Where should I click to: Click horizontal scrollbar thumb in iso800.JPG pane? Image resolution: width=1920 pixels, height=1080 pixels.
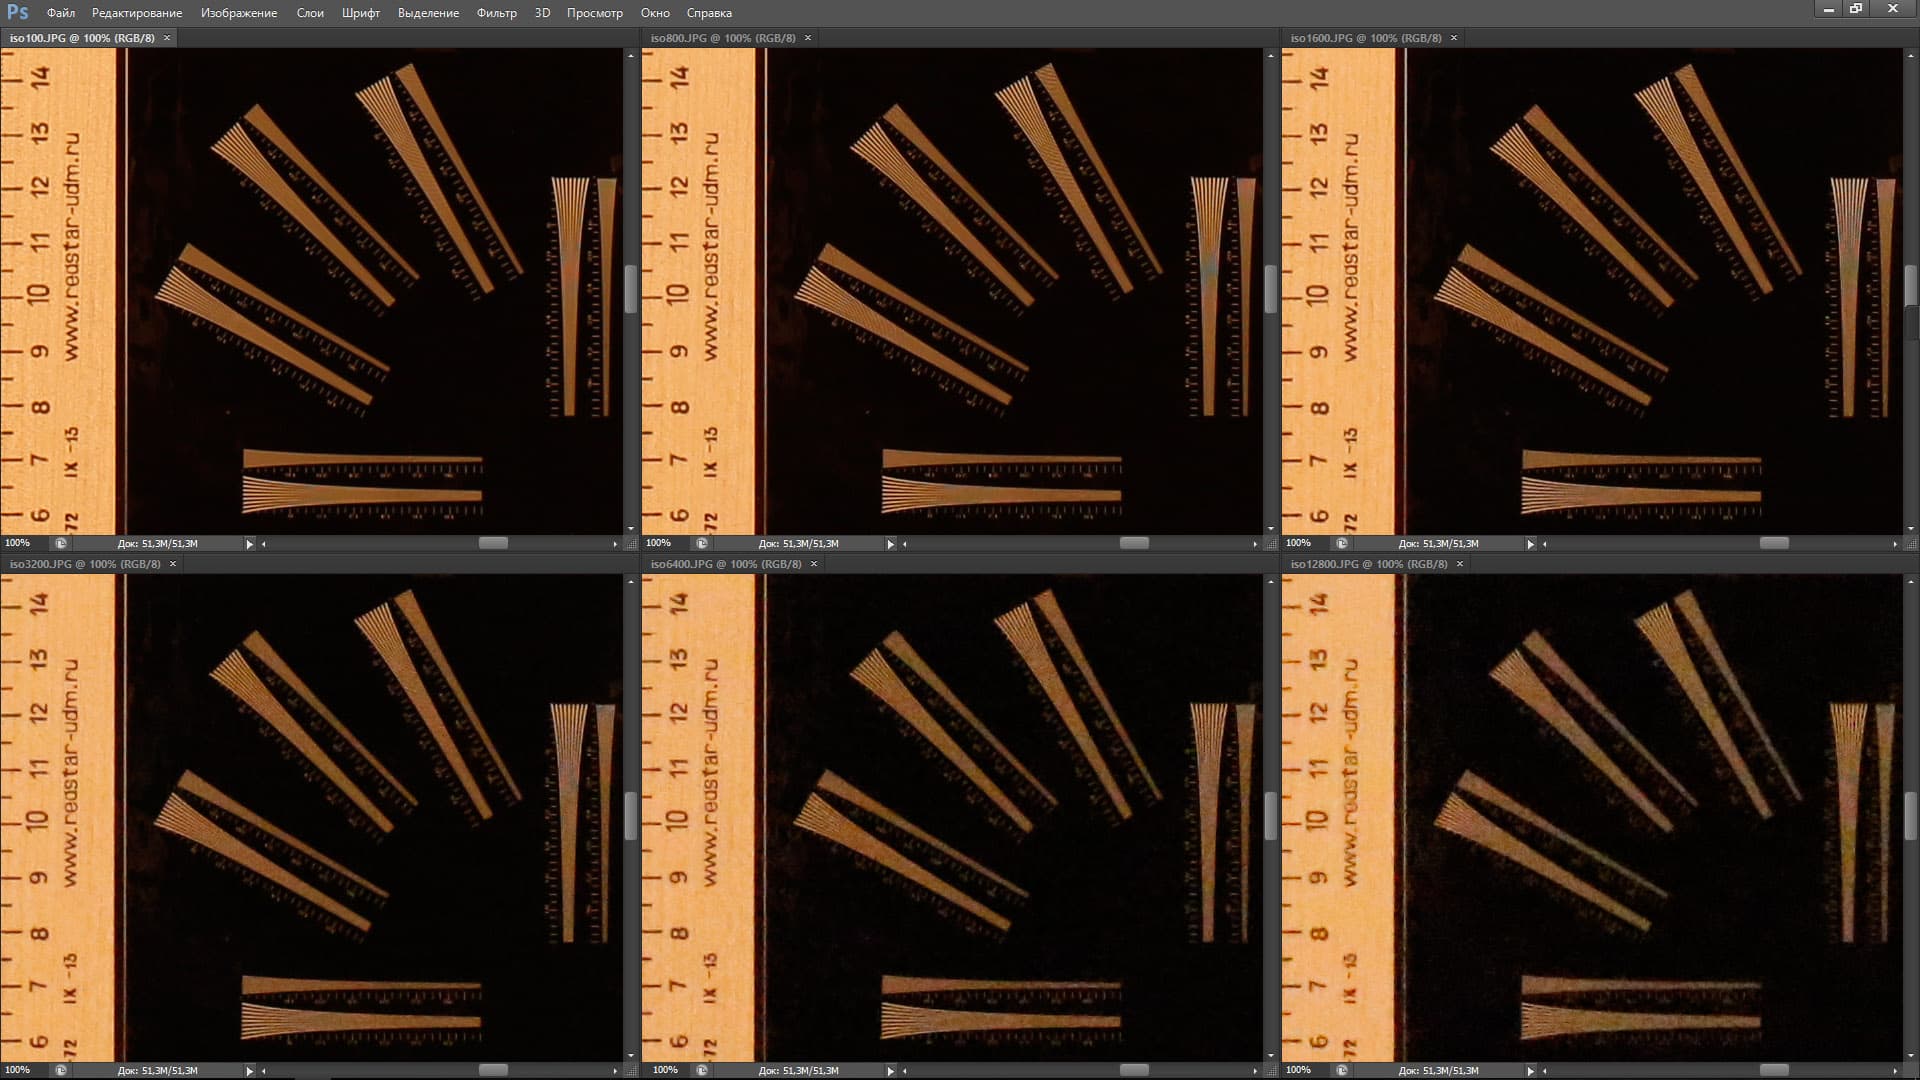click(1134, 543)
